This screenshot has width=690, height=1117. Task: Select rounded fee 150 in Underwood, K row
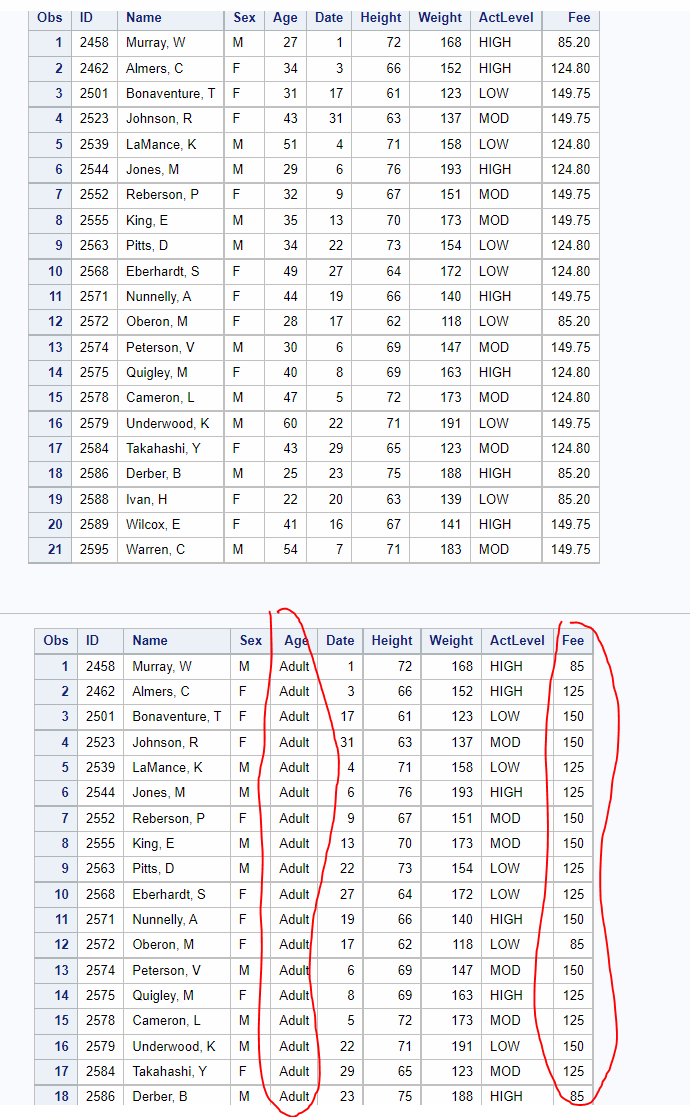pyautogui.click(x=573, y=1046)
